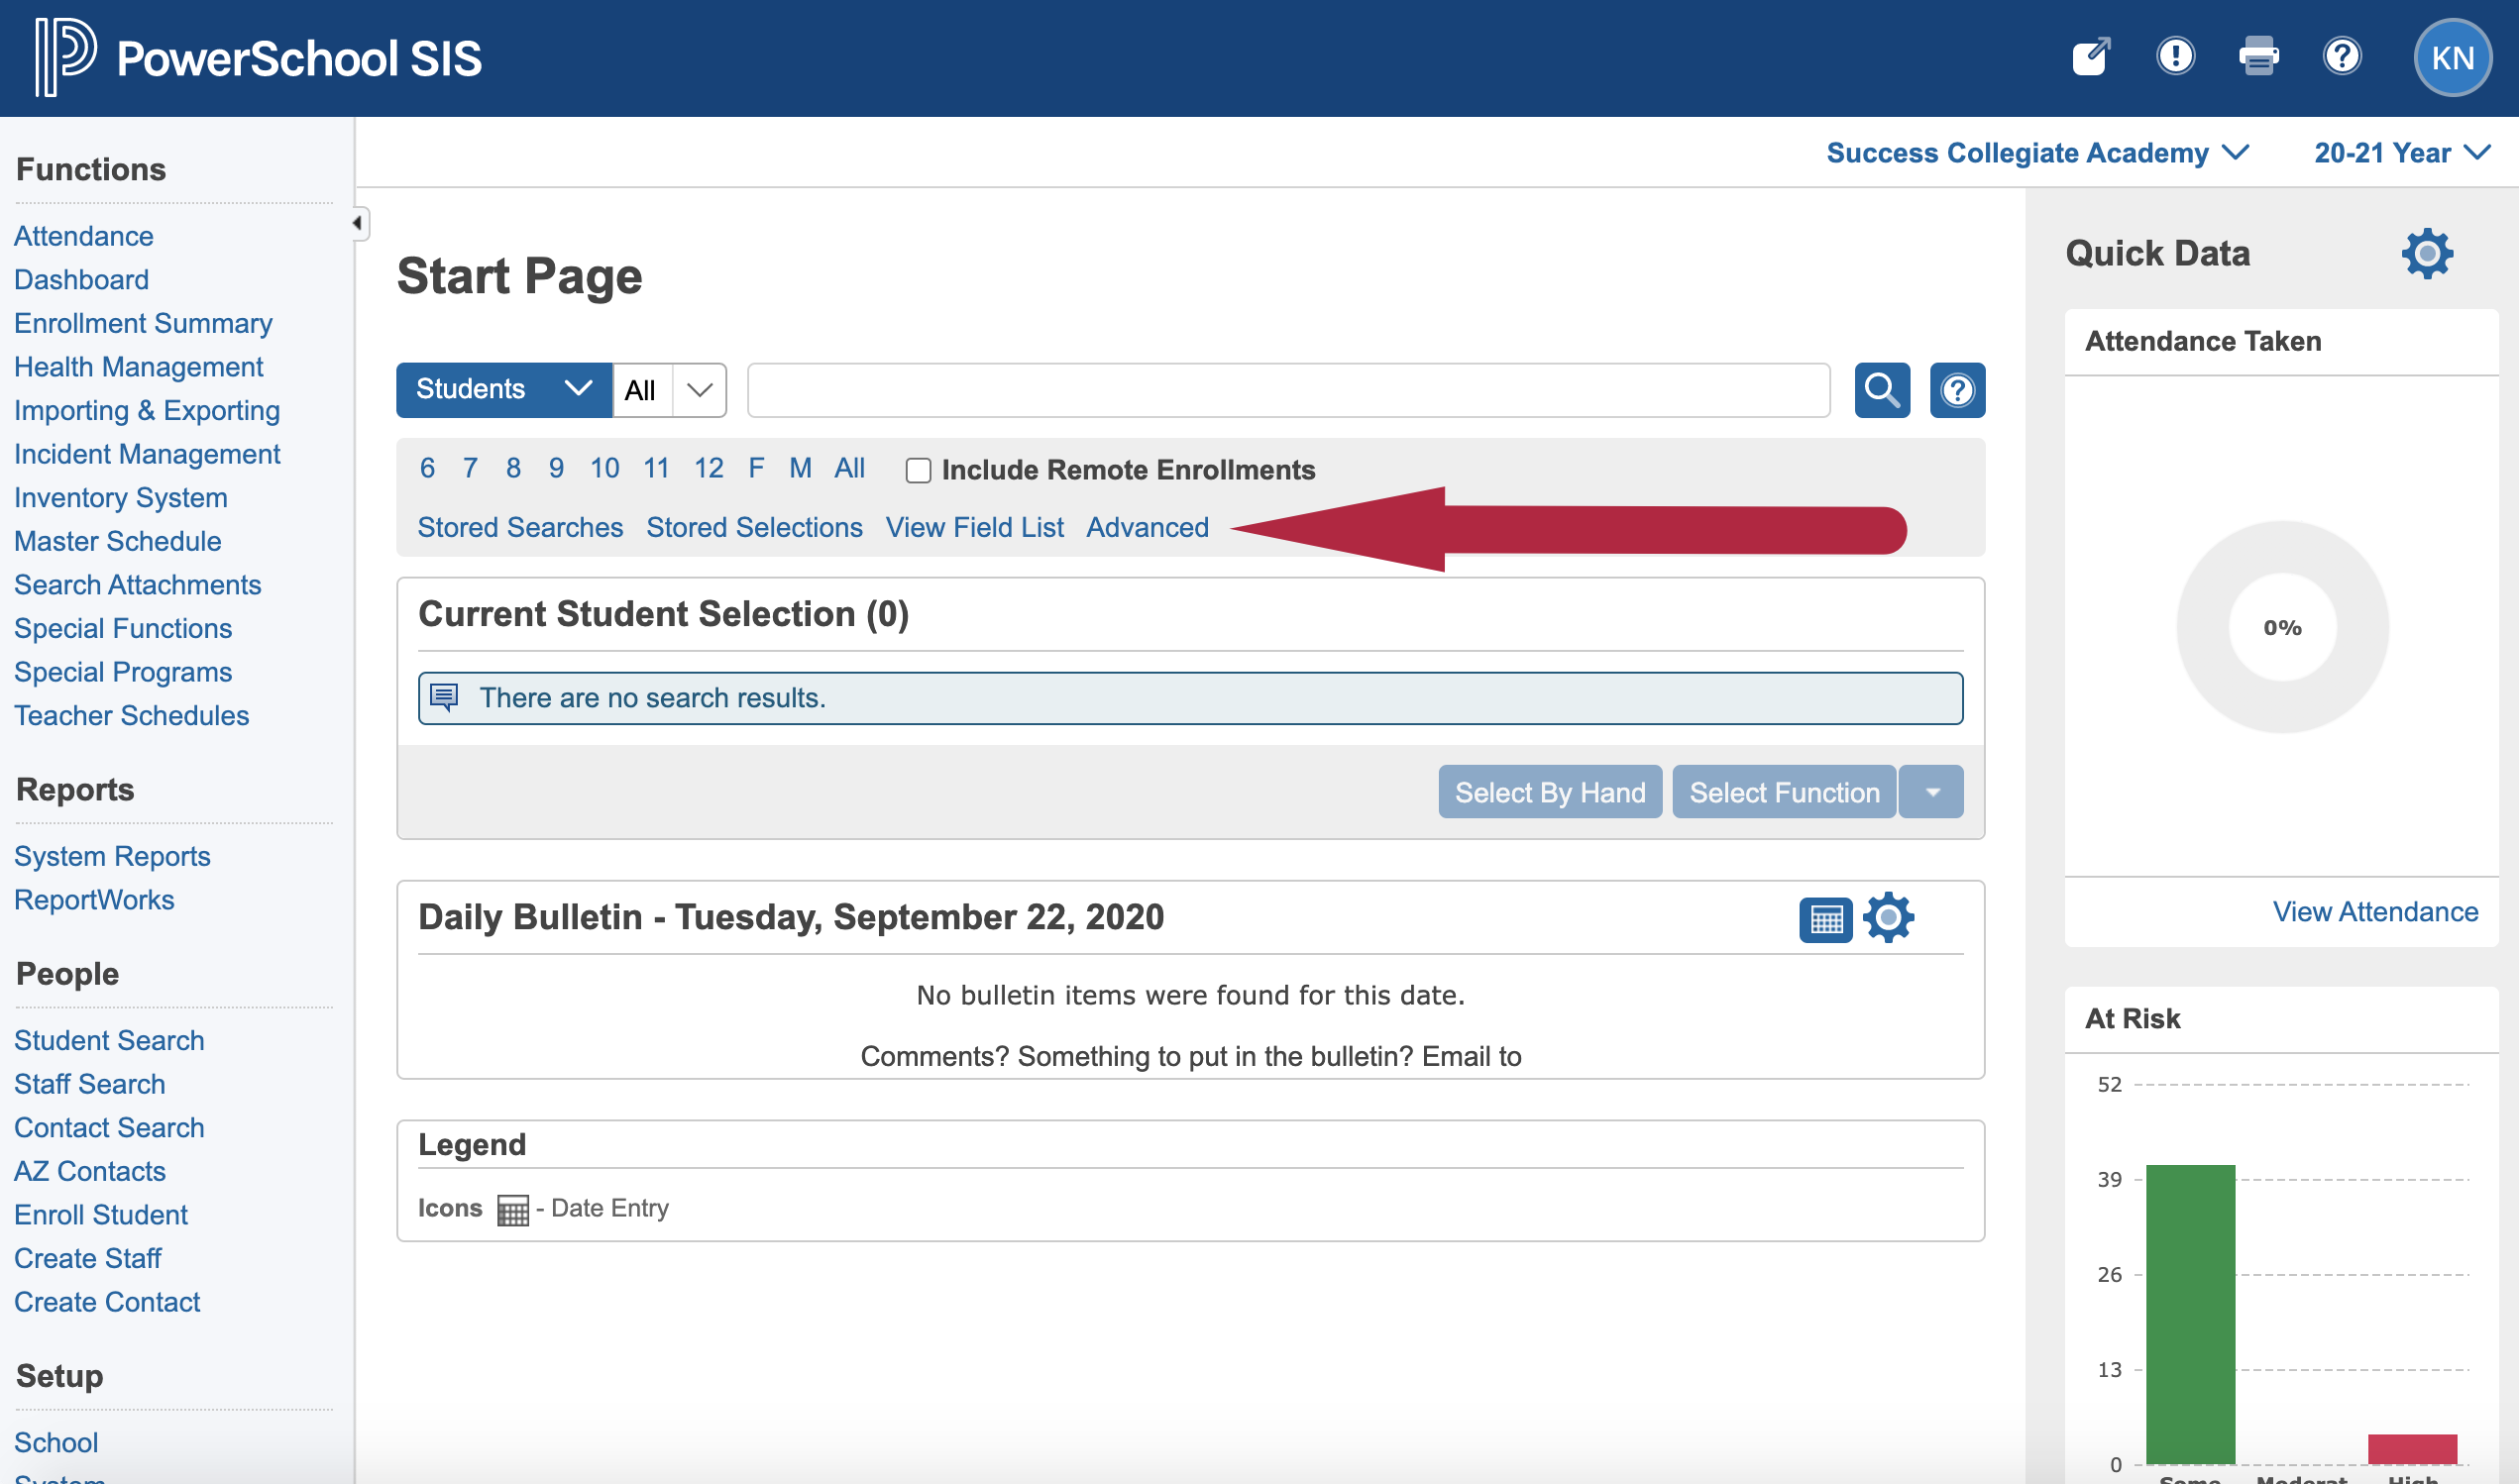Open the Special Functions menu item

click(122, 625)
